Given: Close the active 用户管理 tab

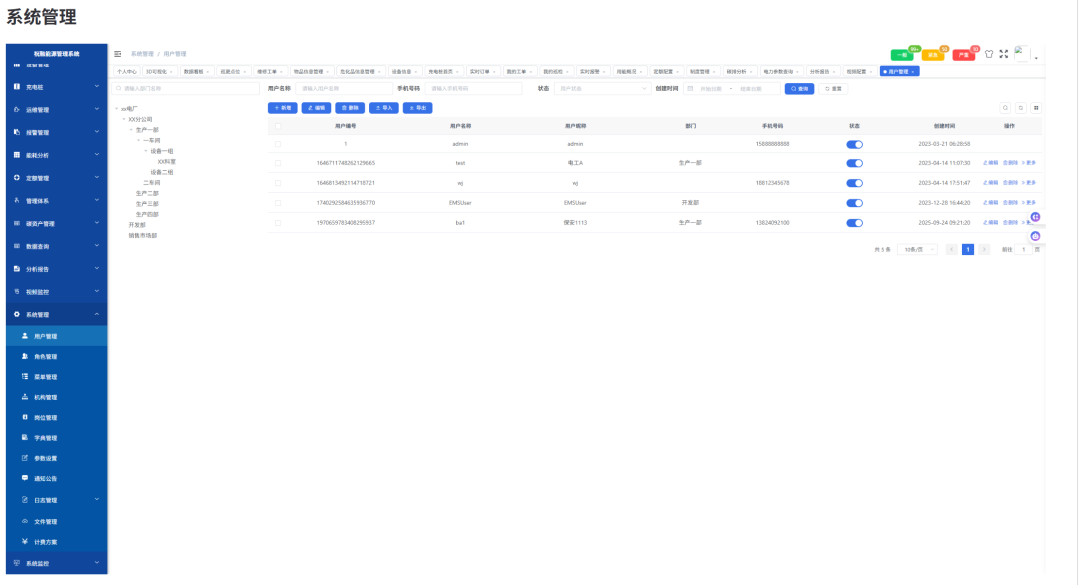Looking at the screenshot, I should click(913, 72).
